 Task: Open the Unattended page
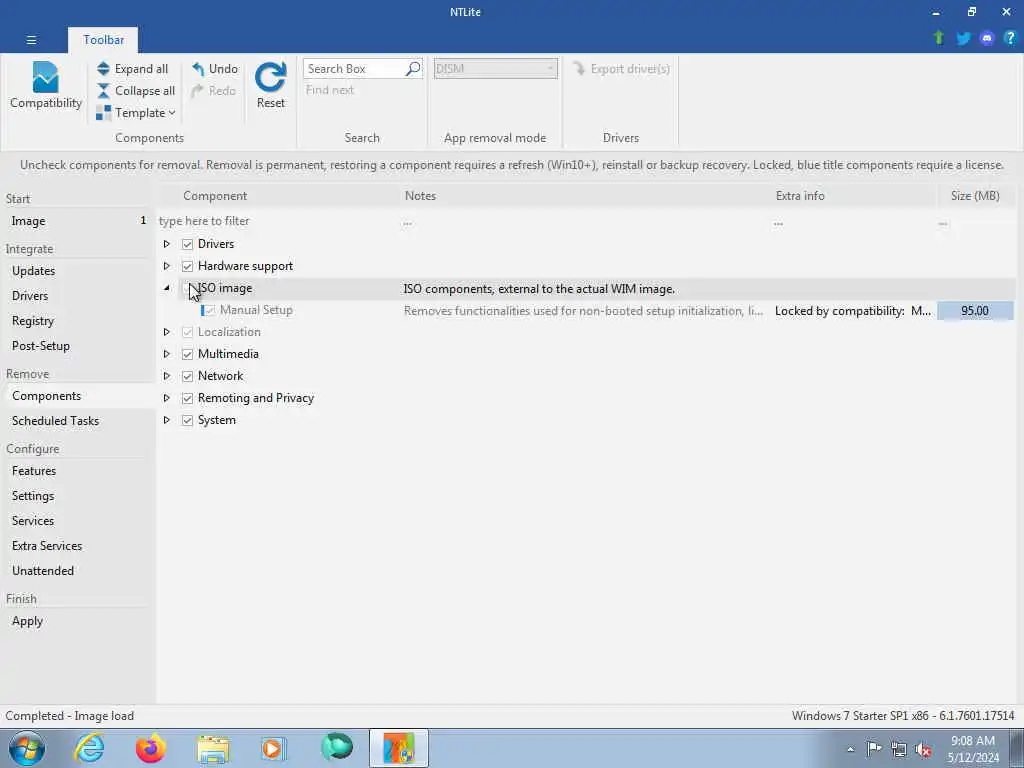[x=78, y=571]
